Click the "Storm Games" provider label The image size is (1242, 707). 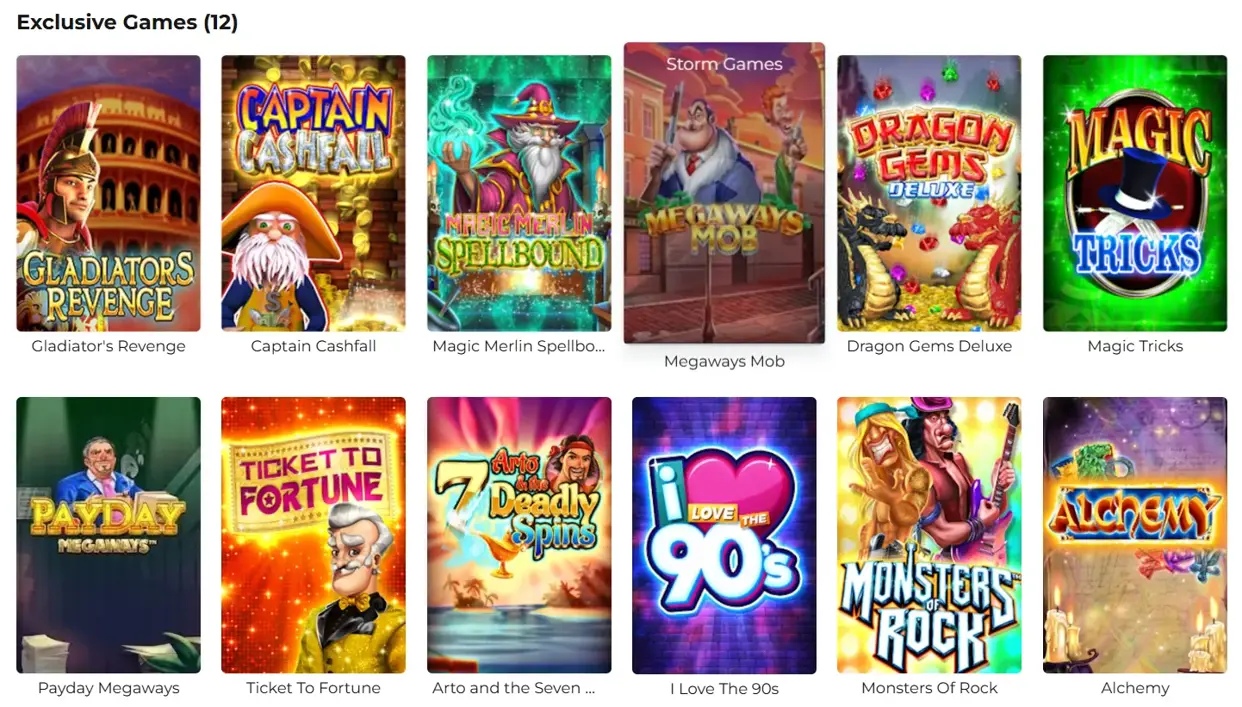pyautogui.click(x=724, y=64)
